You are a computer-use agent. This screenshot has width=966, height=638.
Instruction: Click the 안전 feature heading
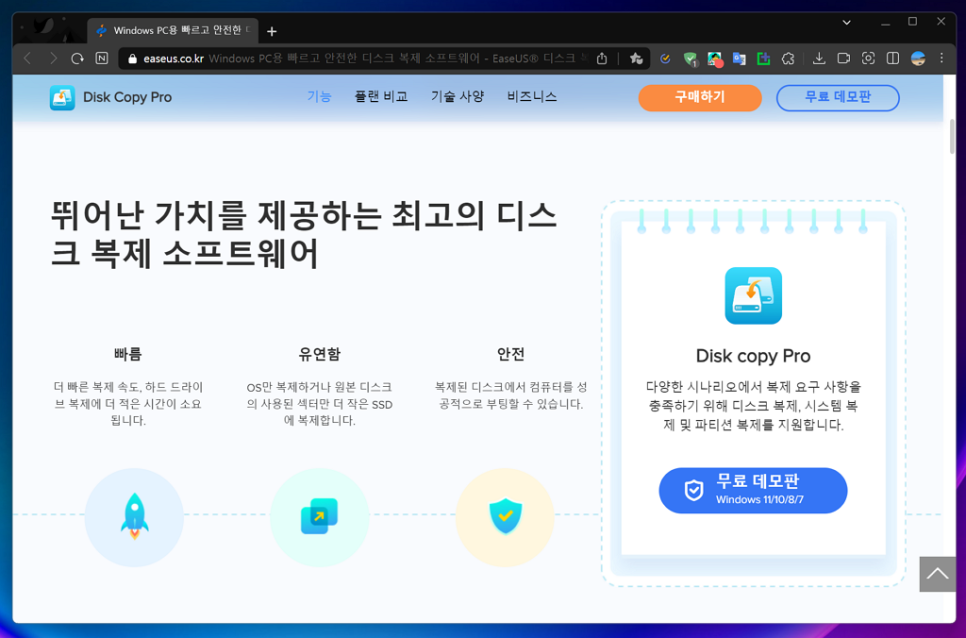[x=511, y=354]
